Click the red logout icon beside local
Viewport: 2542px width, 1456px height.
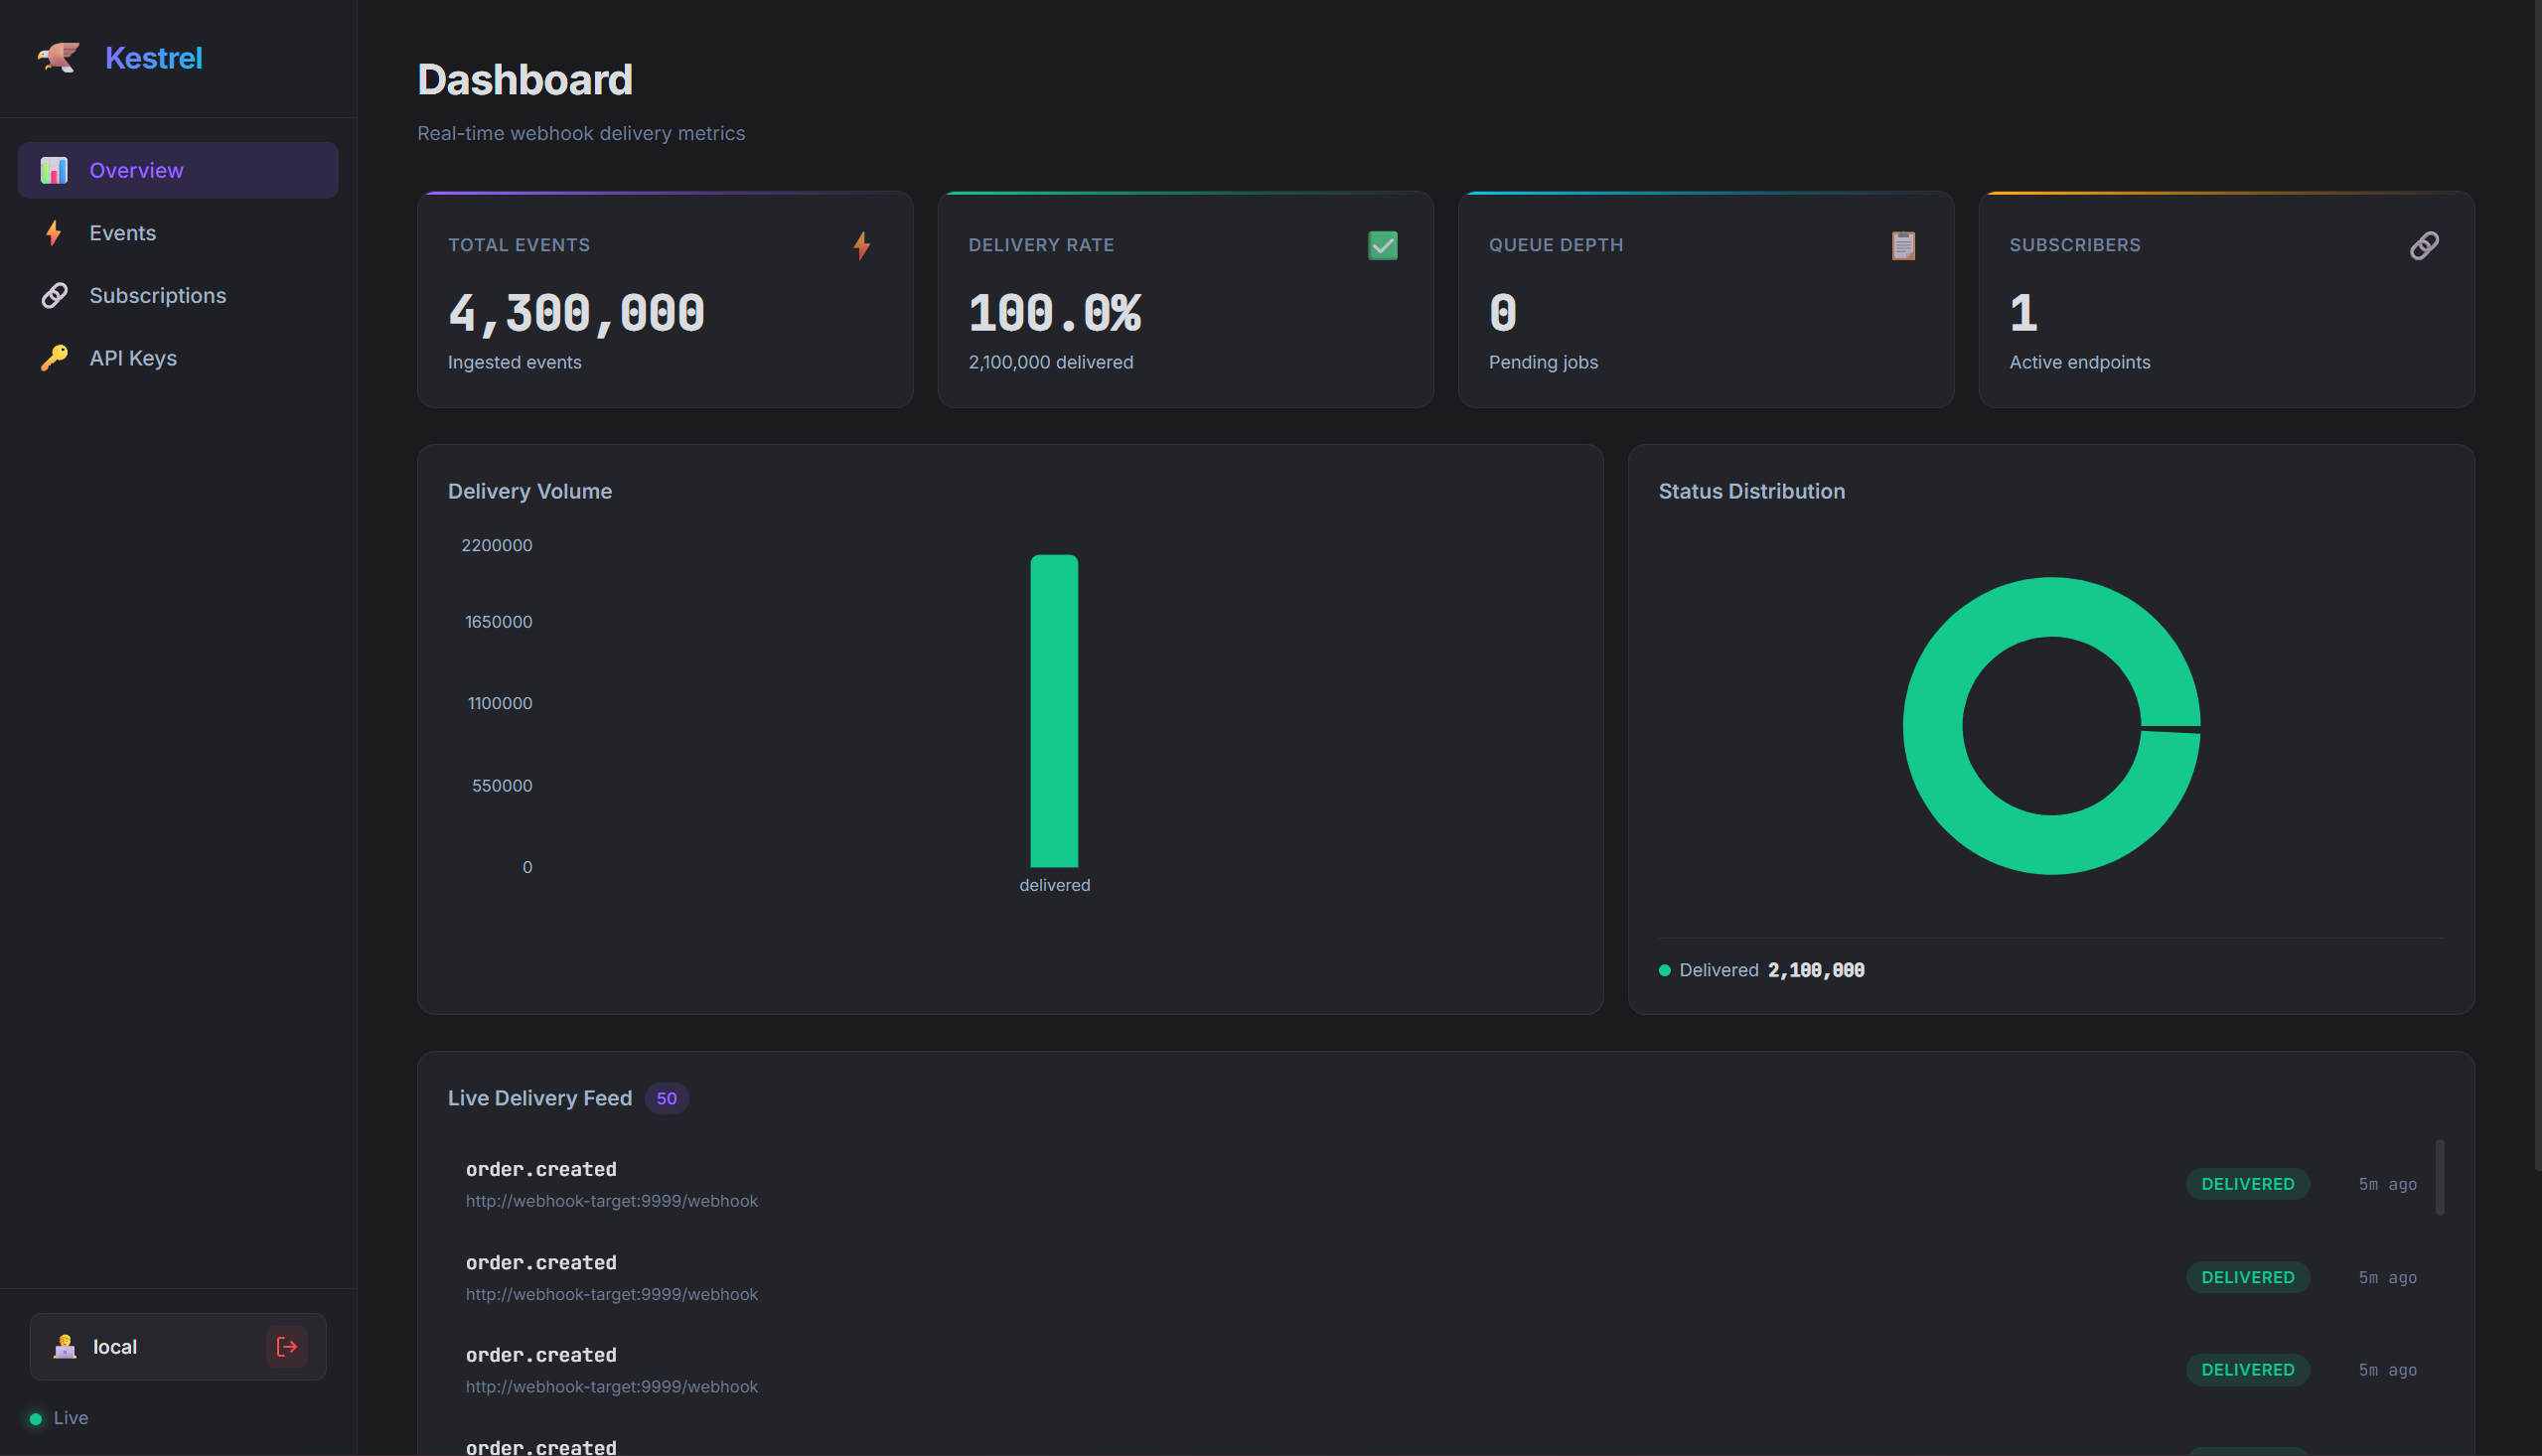pos(287,1346)
